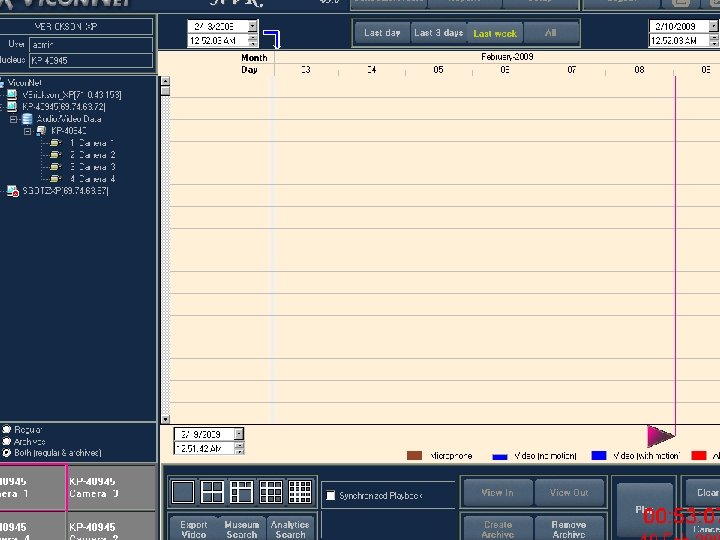Click the disconnected SGDTZXP computer icon
This screenshot has height=540, width=720.
13,191
